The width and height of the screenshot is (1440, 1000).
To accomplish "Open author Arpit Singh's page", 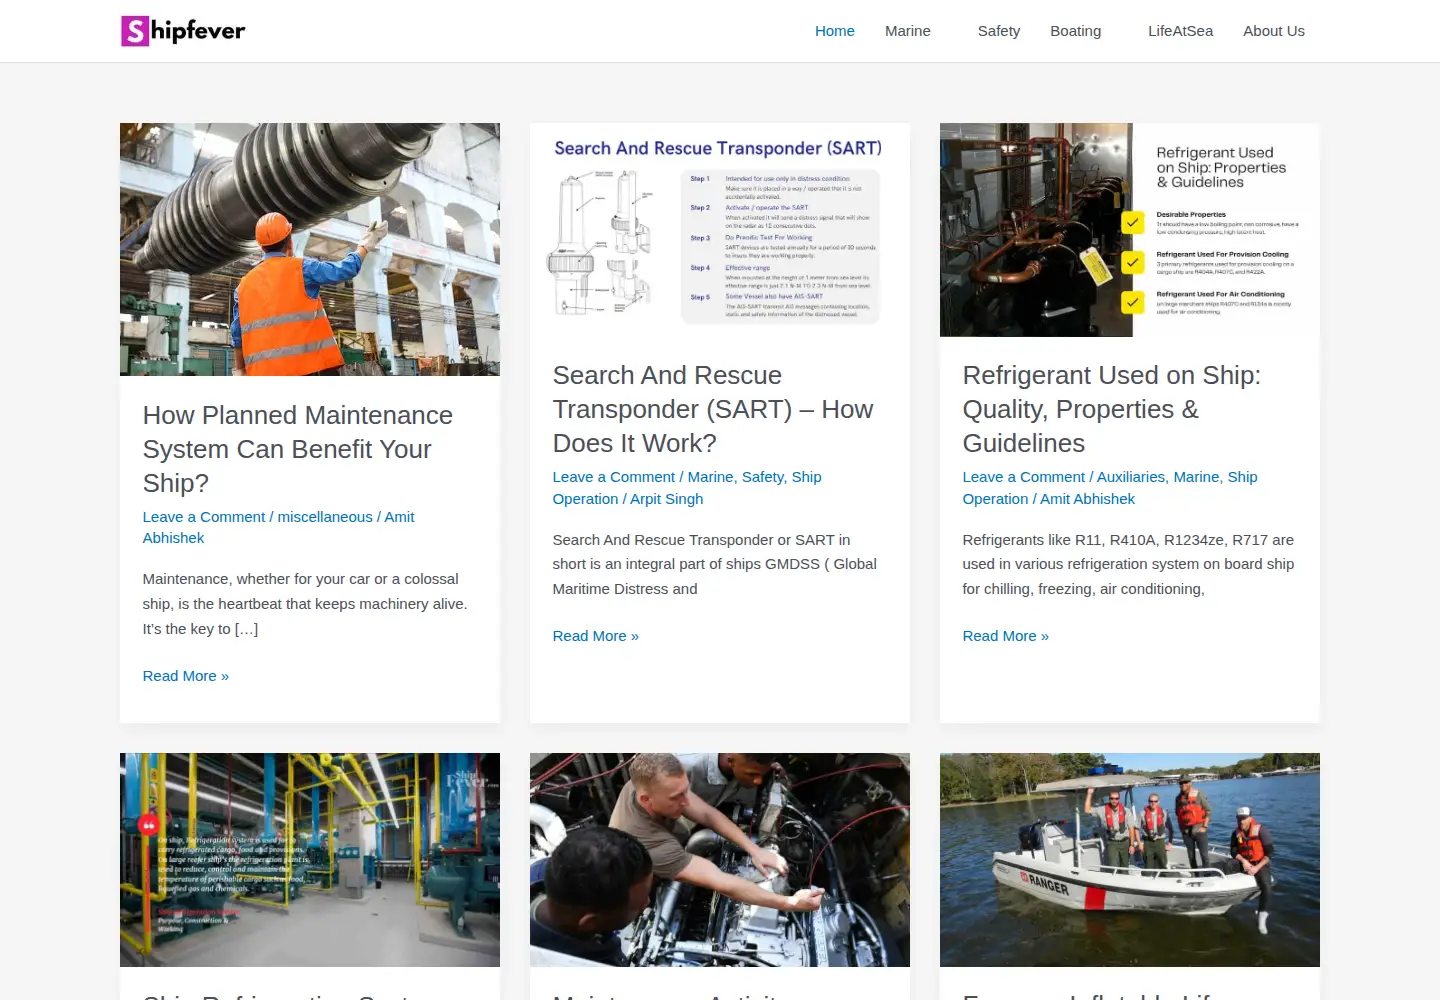I will tap(667, 499).
